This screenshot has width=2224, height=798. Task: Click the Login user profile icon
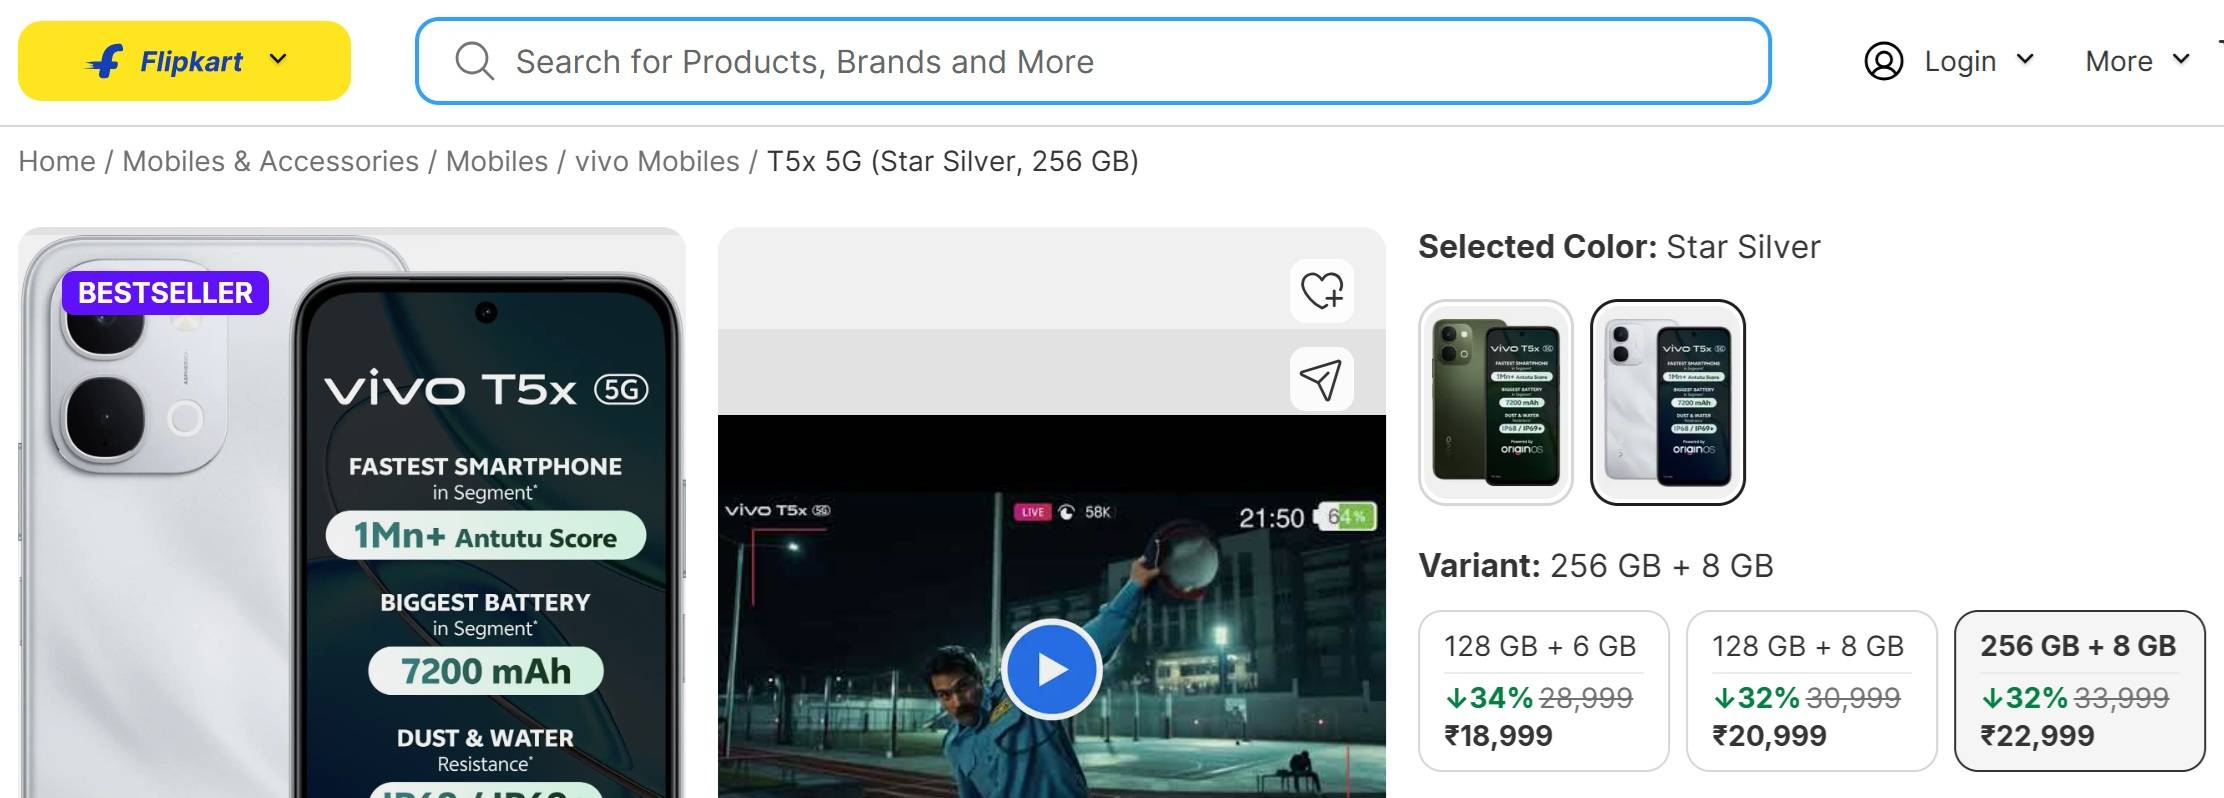(1883, 61)
